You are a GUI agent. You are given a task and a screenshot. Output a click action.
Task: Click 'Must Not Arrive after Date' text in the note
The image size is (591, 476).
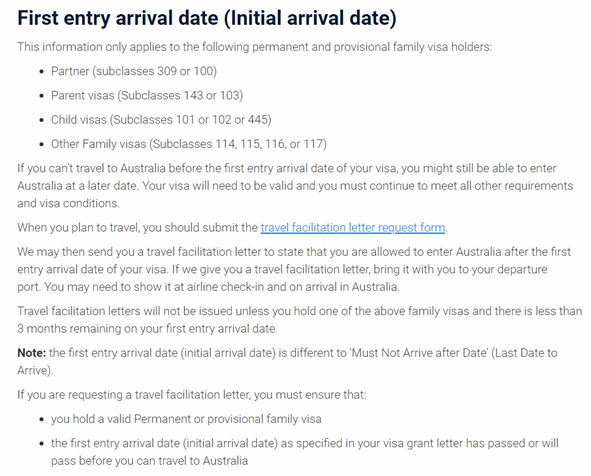[420, 353]
